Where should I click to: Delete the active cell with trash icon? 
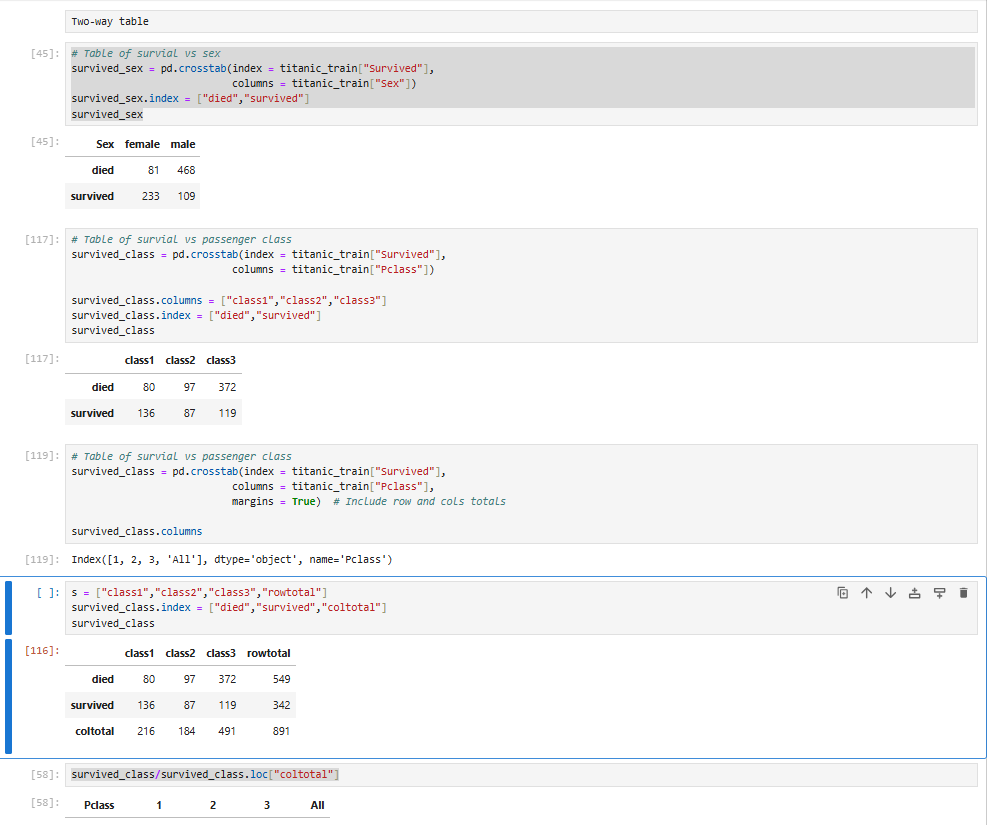coord(963,593)
